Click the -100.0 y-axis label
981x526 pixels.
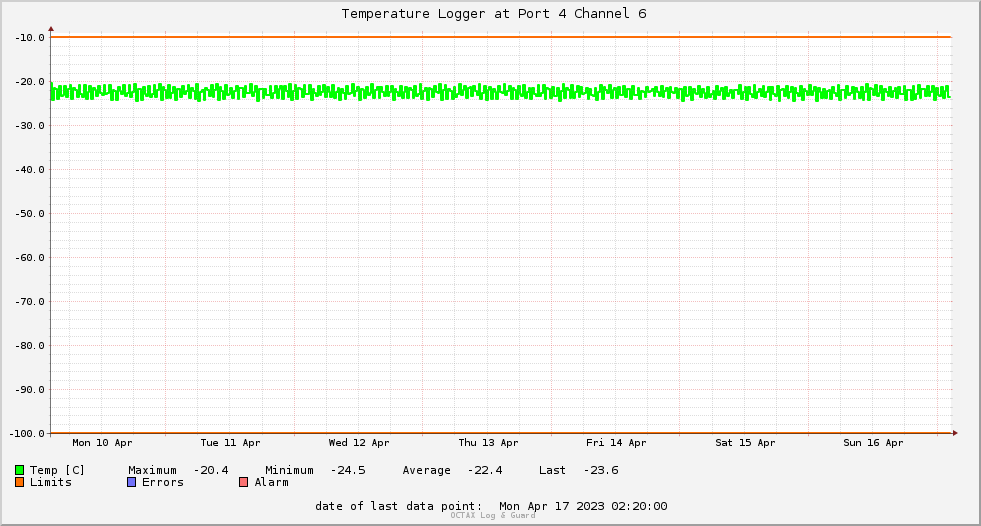[27, 433]
